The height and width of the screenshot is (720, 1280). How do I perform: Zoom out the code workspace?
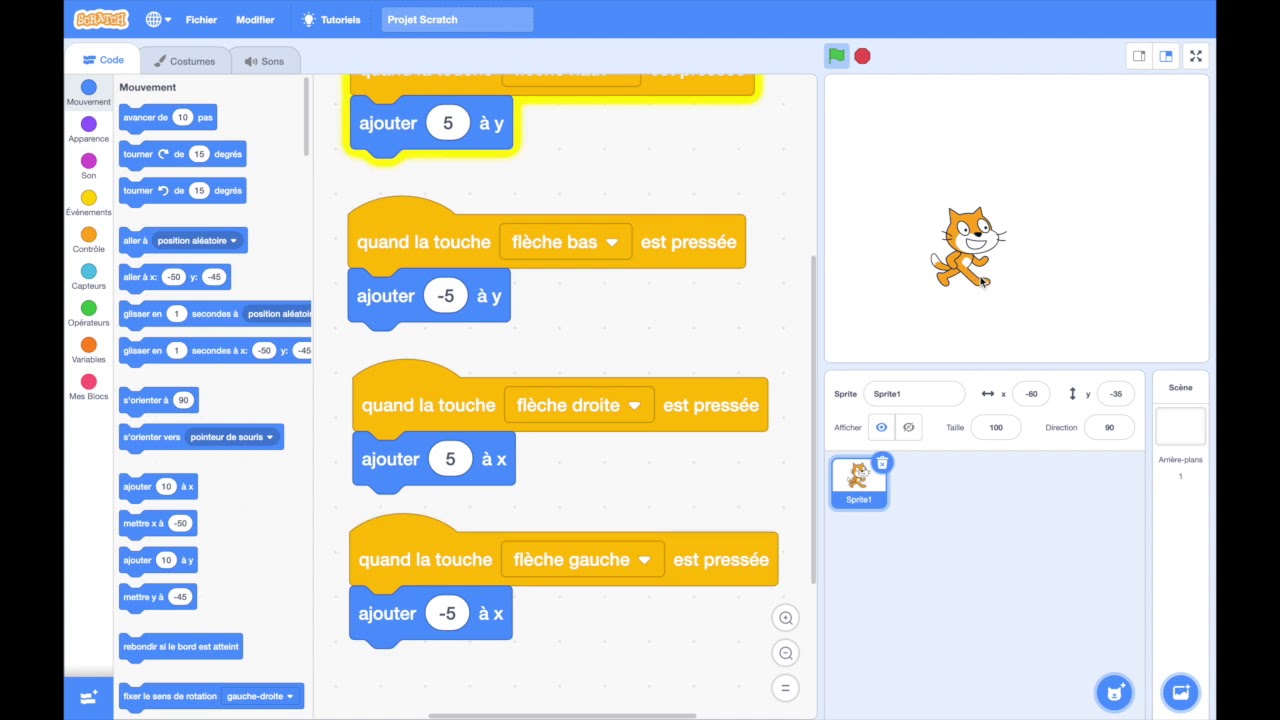point(786,653)
